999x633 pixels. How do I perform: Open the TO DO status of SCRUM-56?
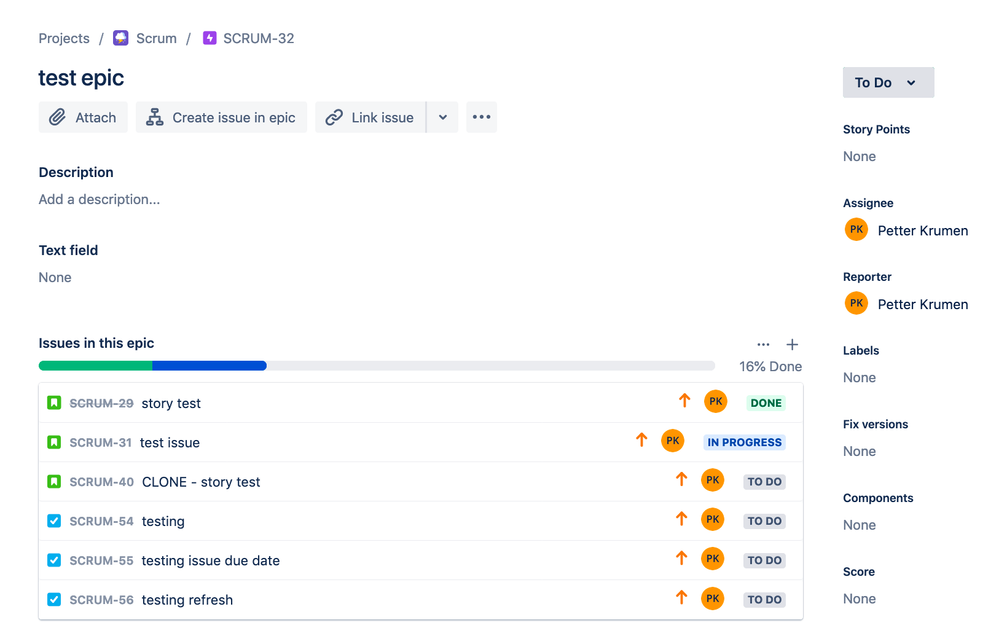[x=765, y=600]
